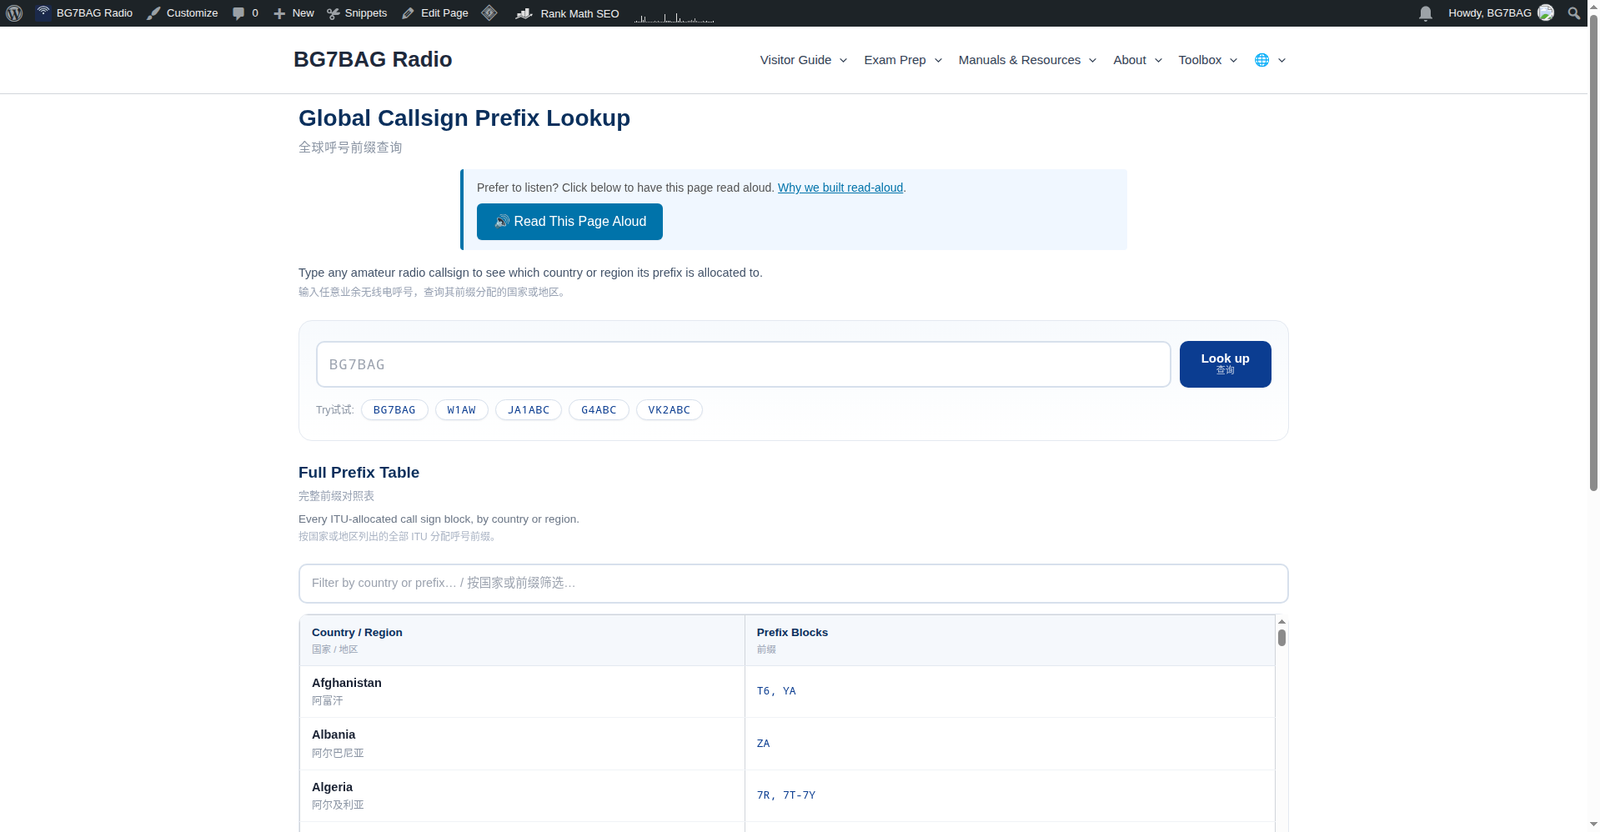The height and width of the screenshot is (832, 1600).
Task: Click the prefix table scrollbar thumb
Action: 1282,637
